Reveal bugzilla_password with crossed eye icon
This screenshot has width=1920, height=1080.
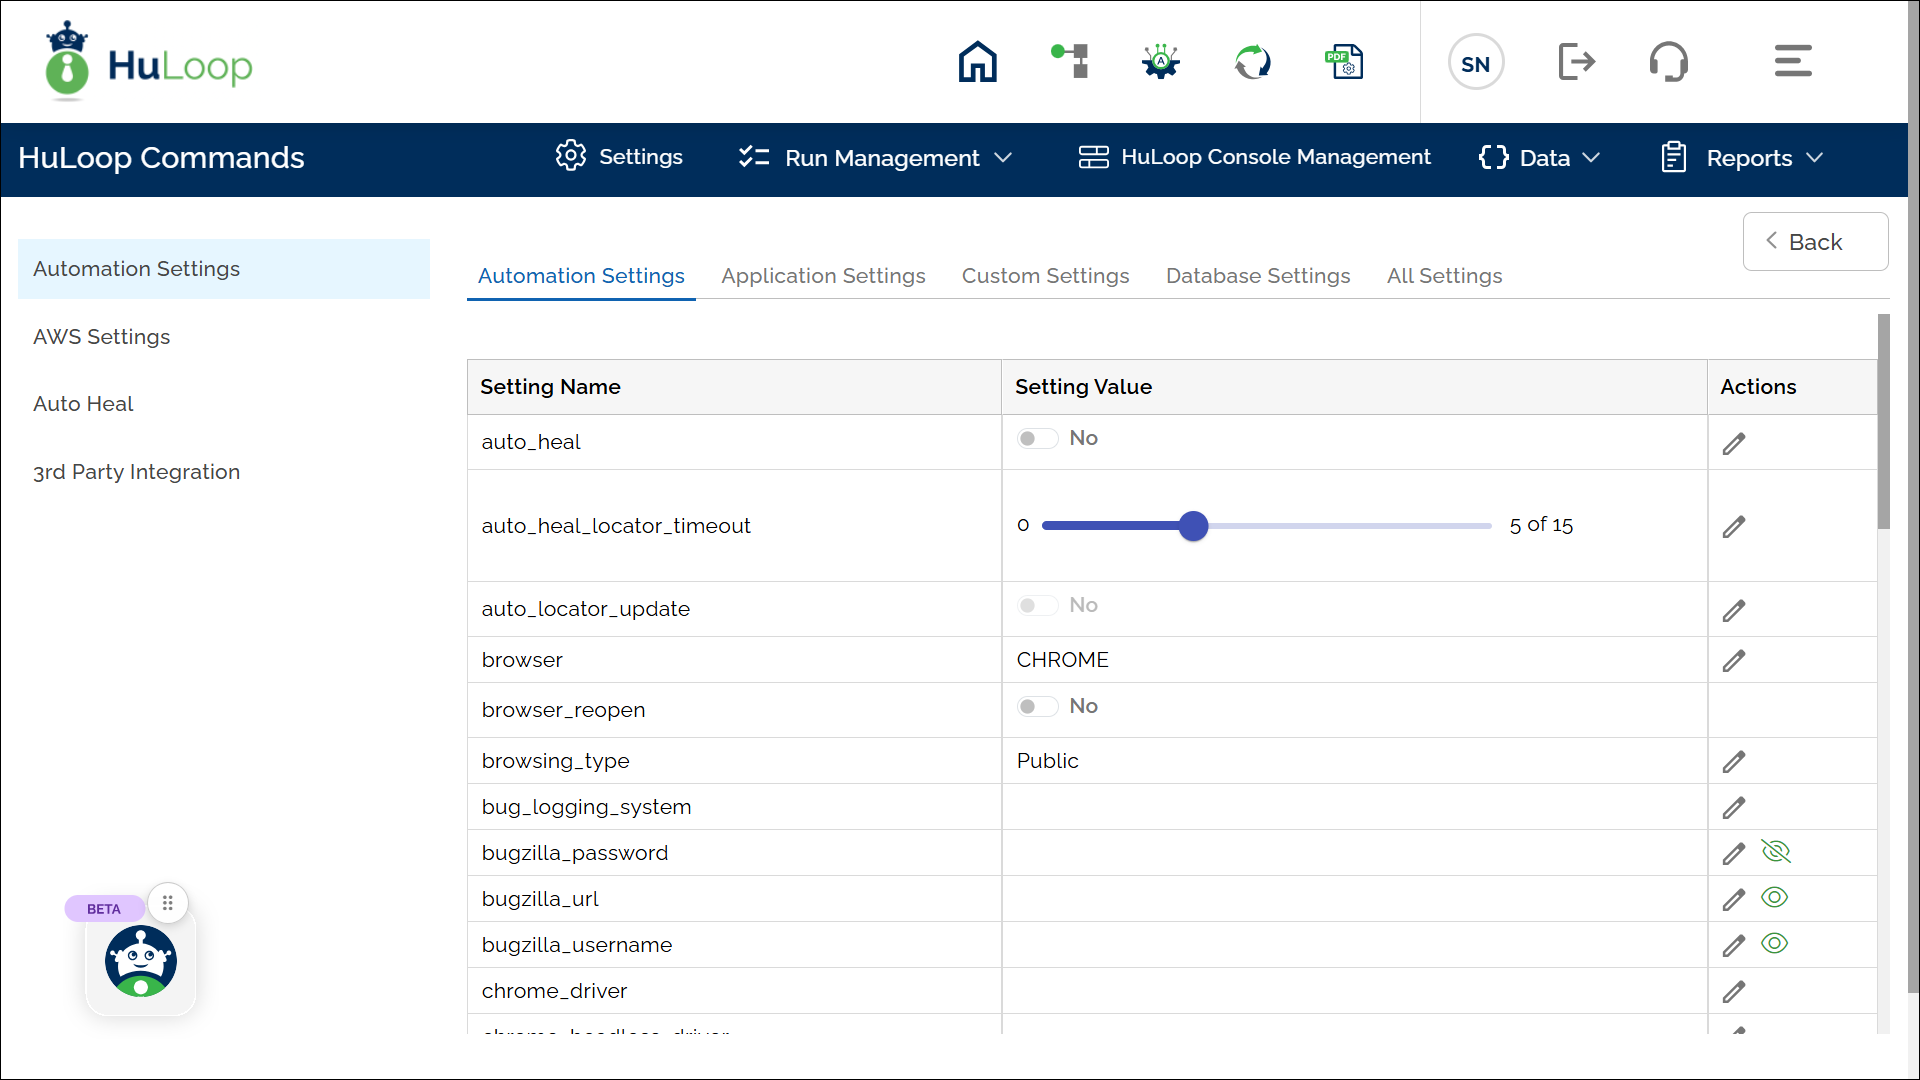tap(1776, 852)
